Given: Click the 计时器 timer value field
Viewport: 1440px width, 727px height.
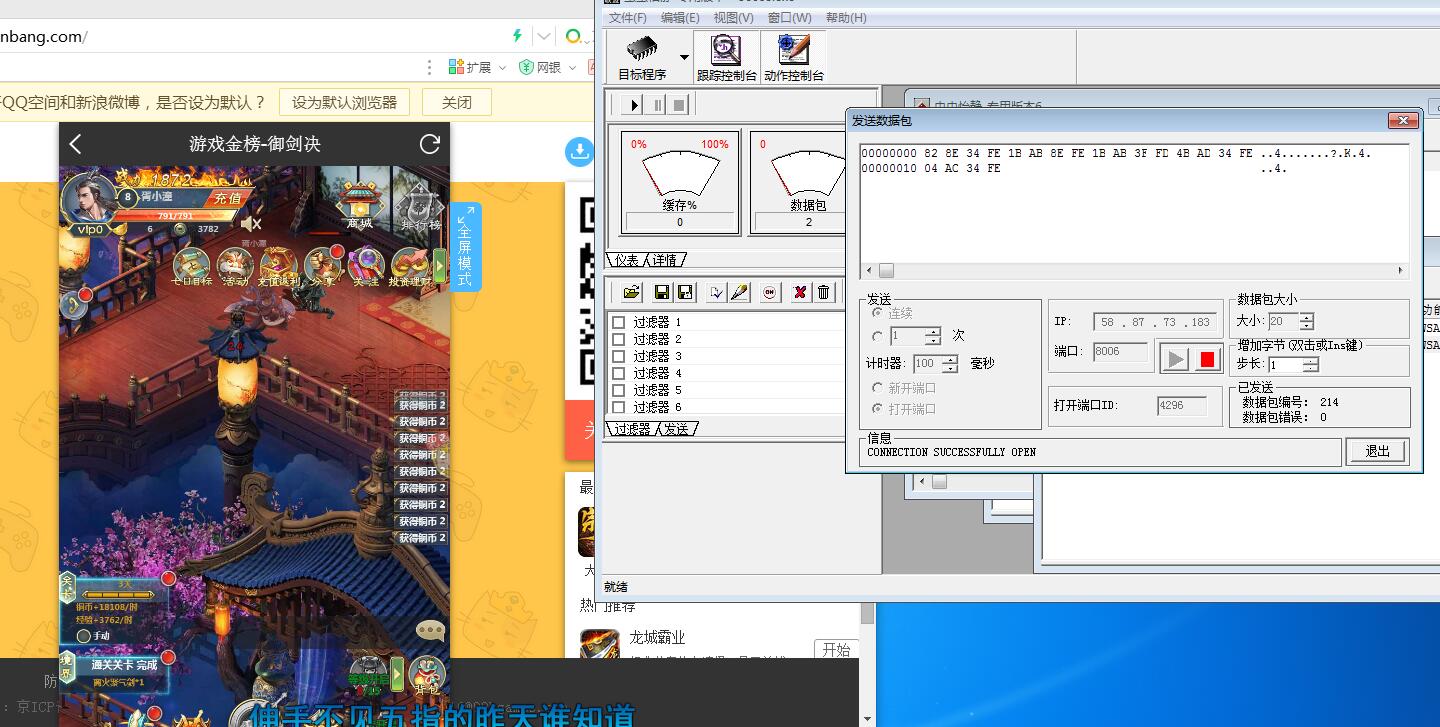Looking at the screenshot, I should pos(927,364).
